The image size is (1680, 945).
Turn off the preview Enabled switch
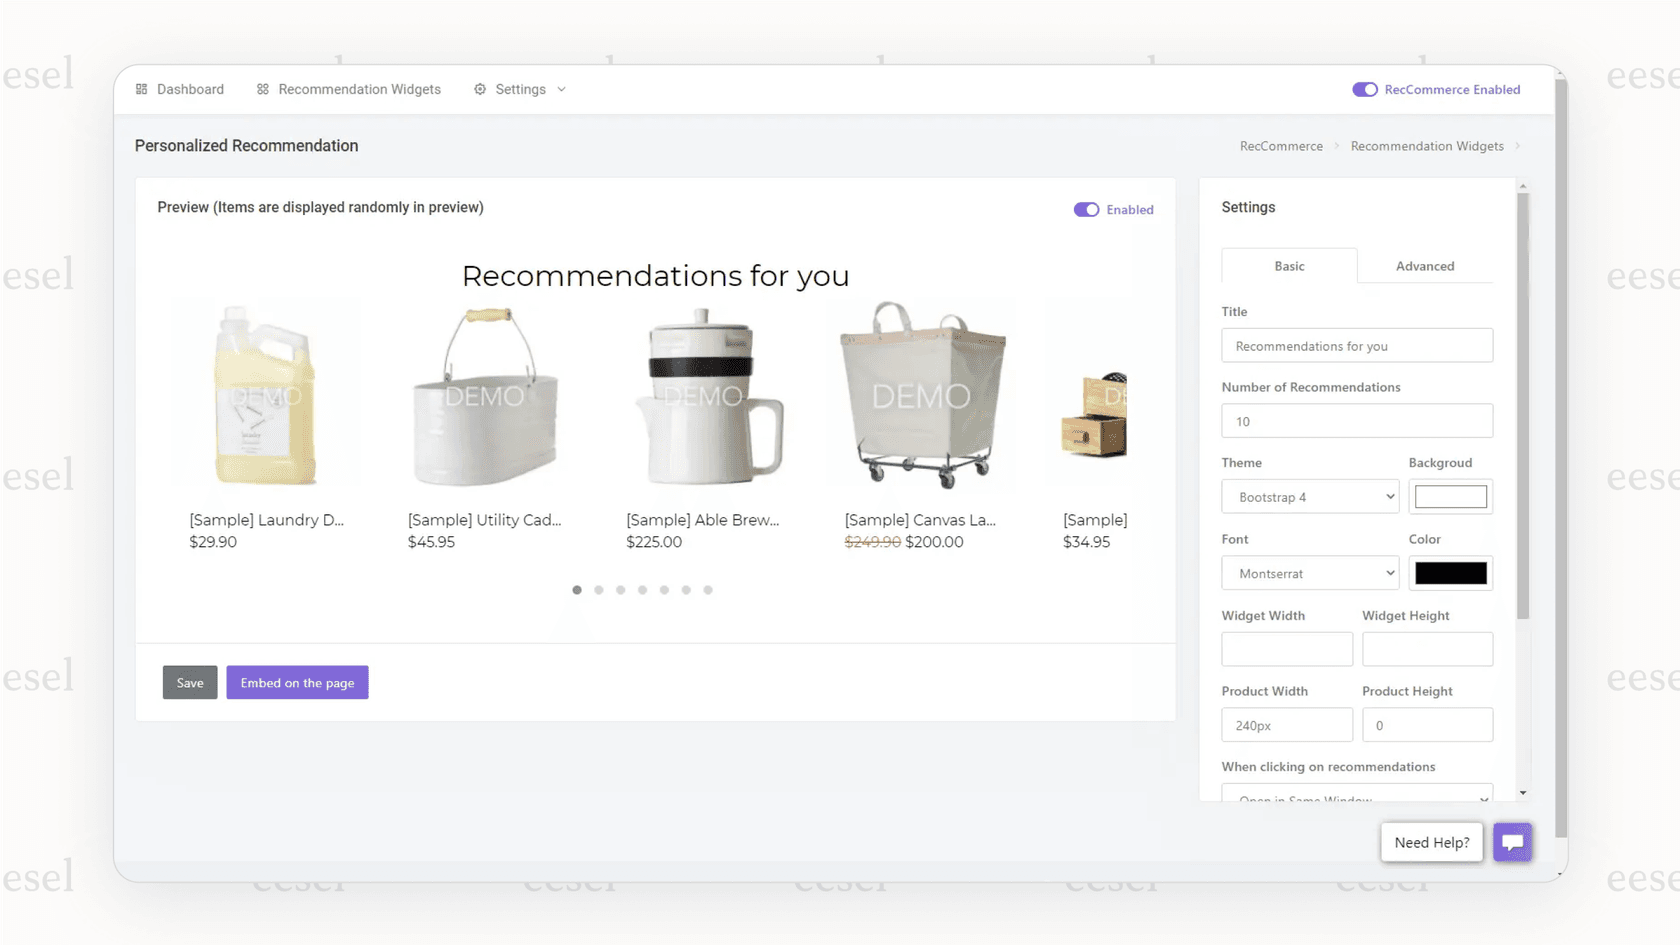coord(1086,209)
